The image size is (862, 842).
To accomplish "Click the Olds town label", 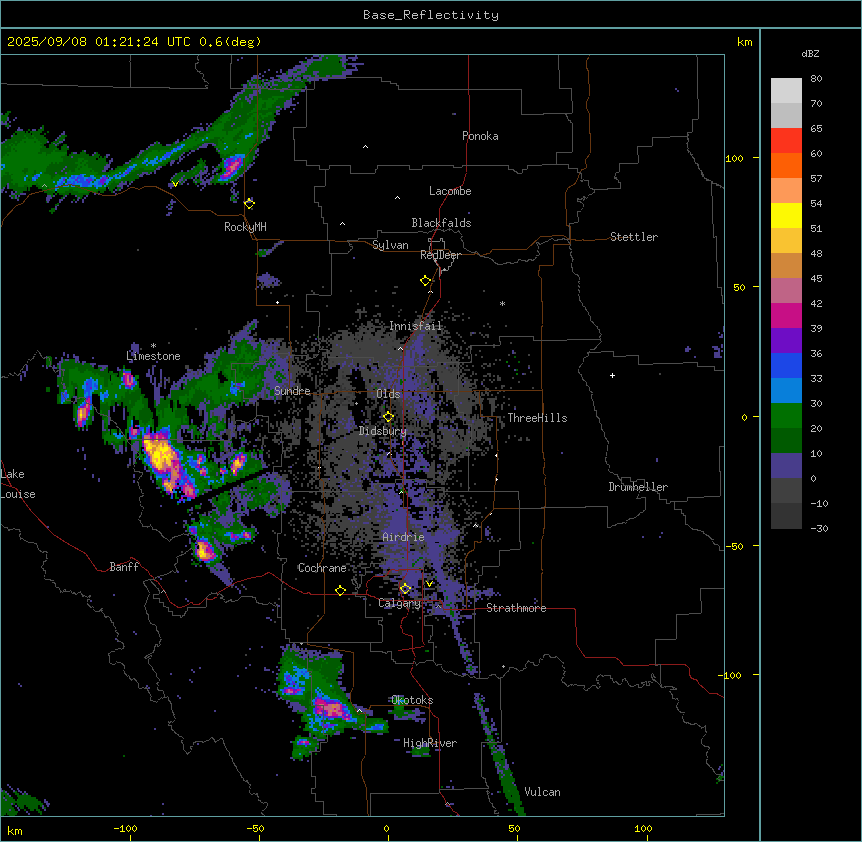I will click(x=388, y=394).
